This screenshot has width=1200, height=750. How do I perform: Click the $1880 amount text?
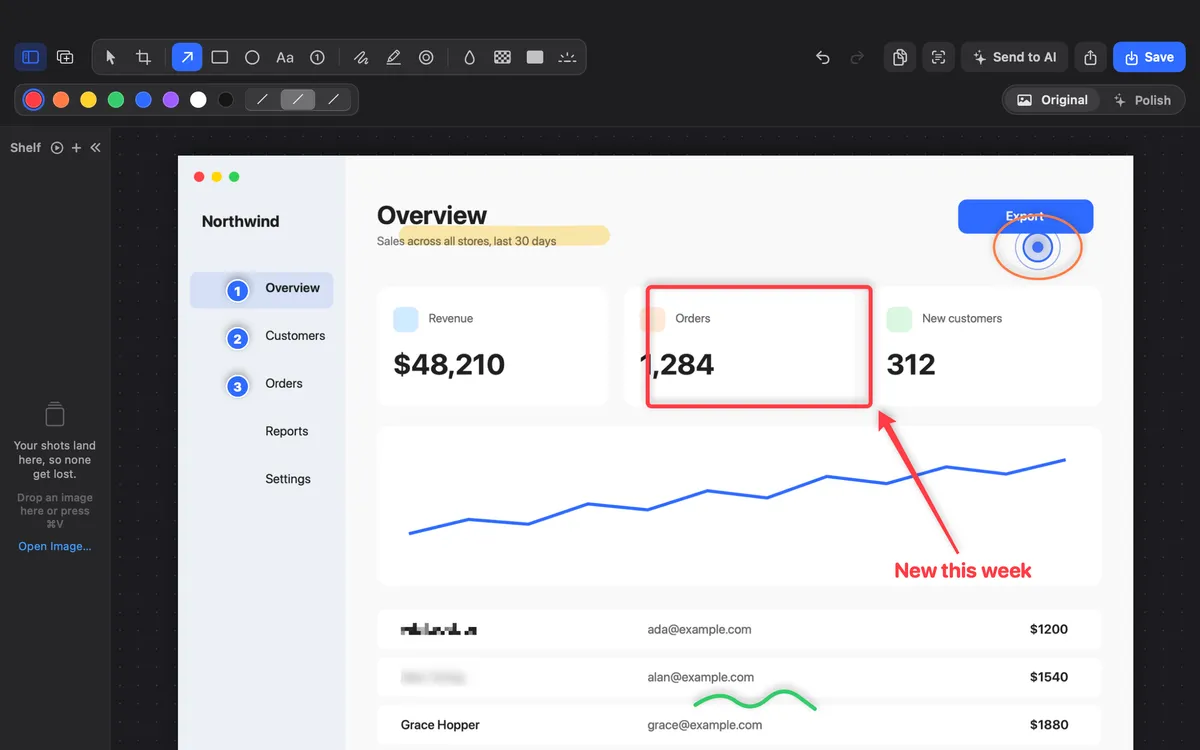1049,725
